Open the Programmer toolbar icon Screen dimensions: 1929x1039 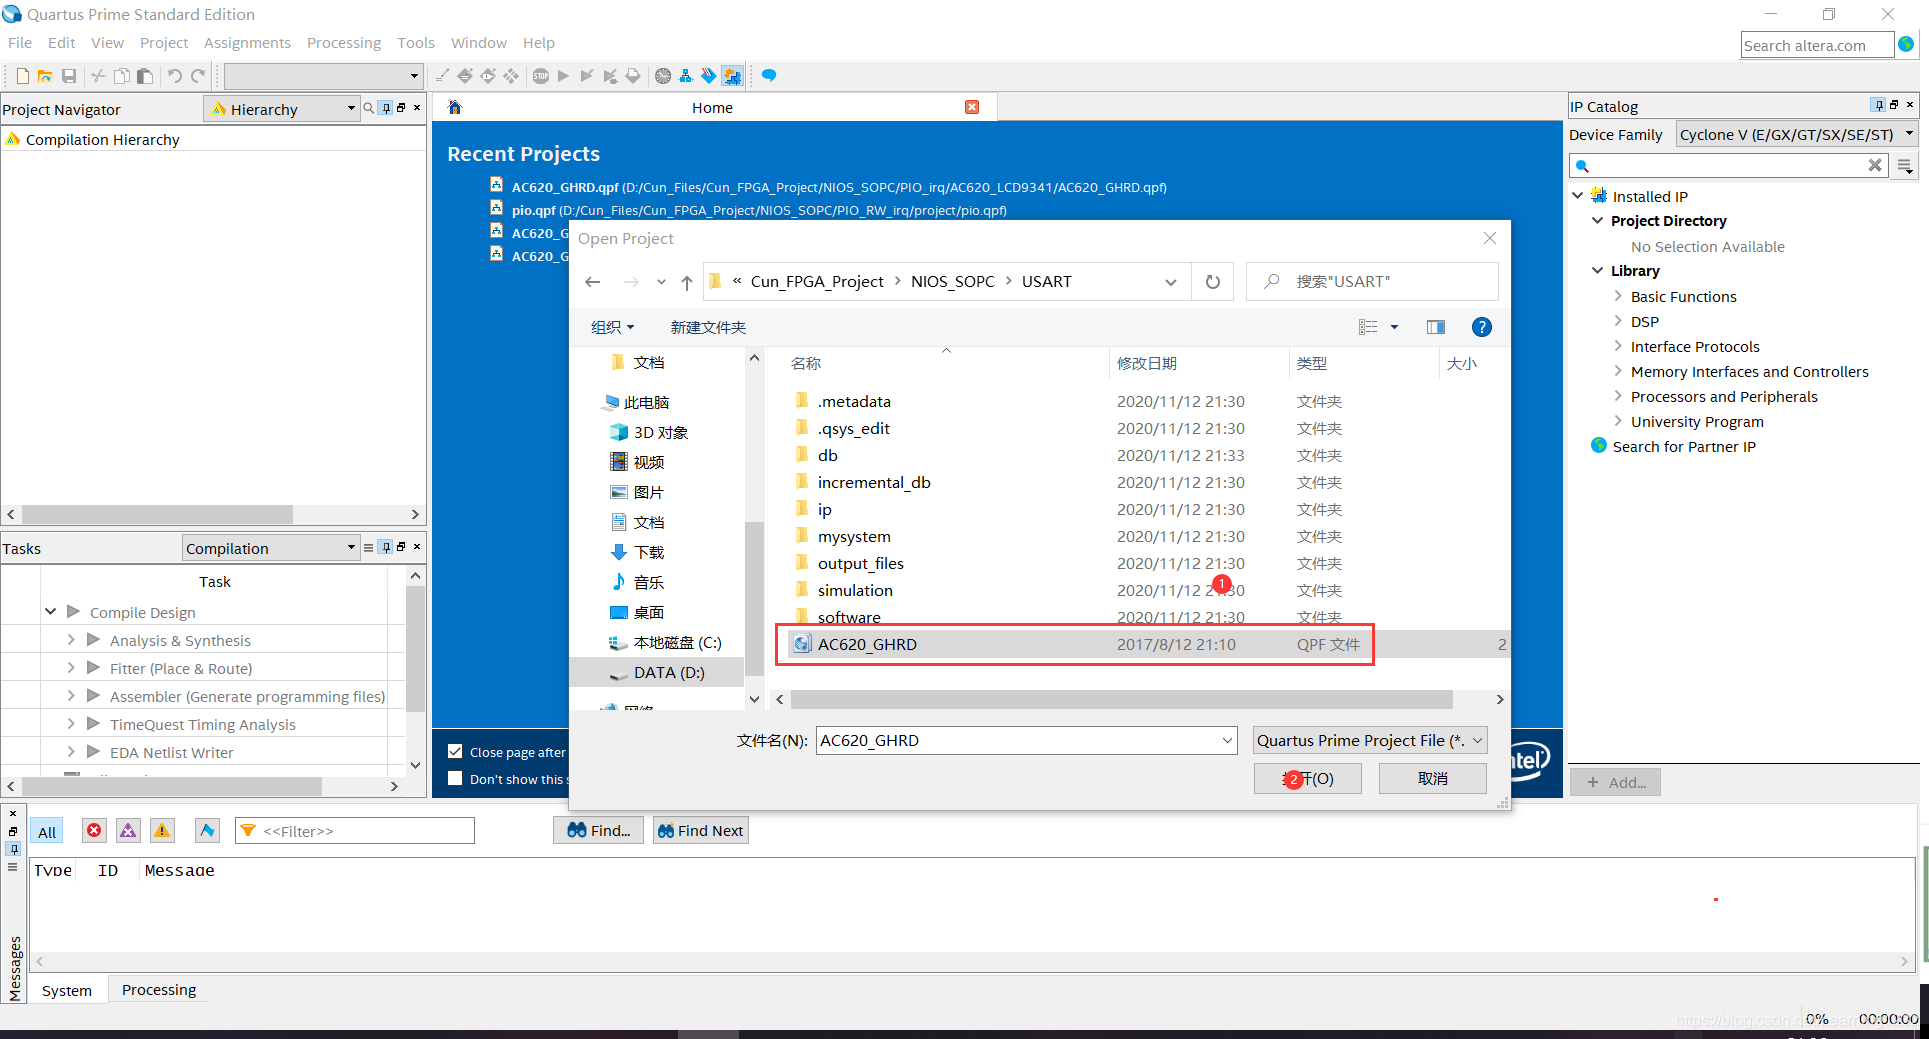pos(709,76)
